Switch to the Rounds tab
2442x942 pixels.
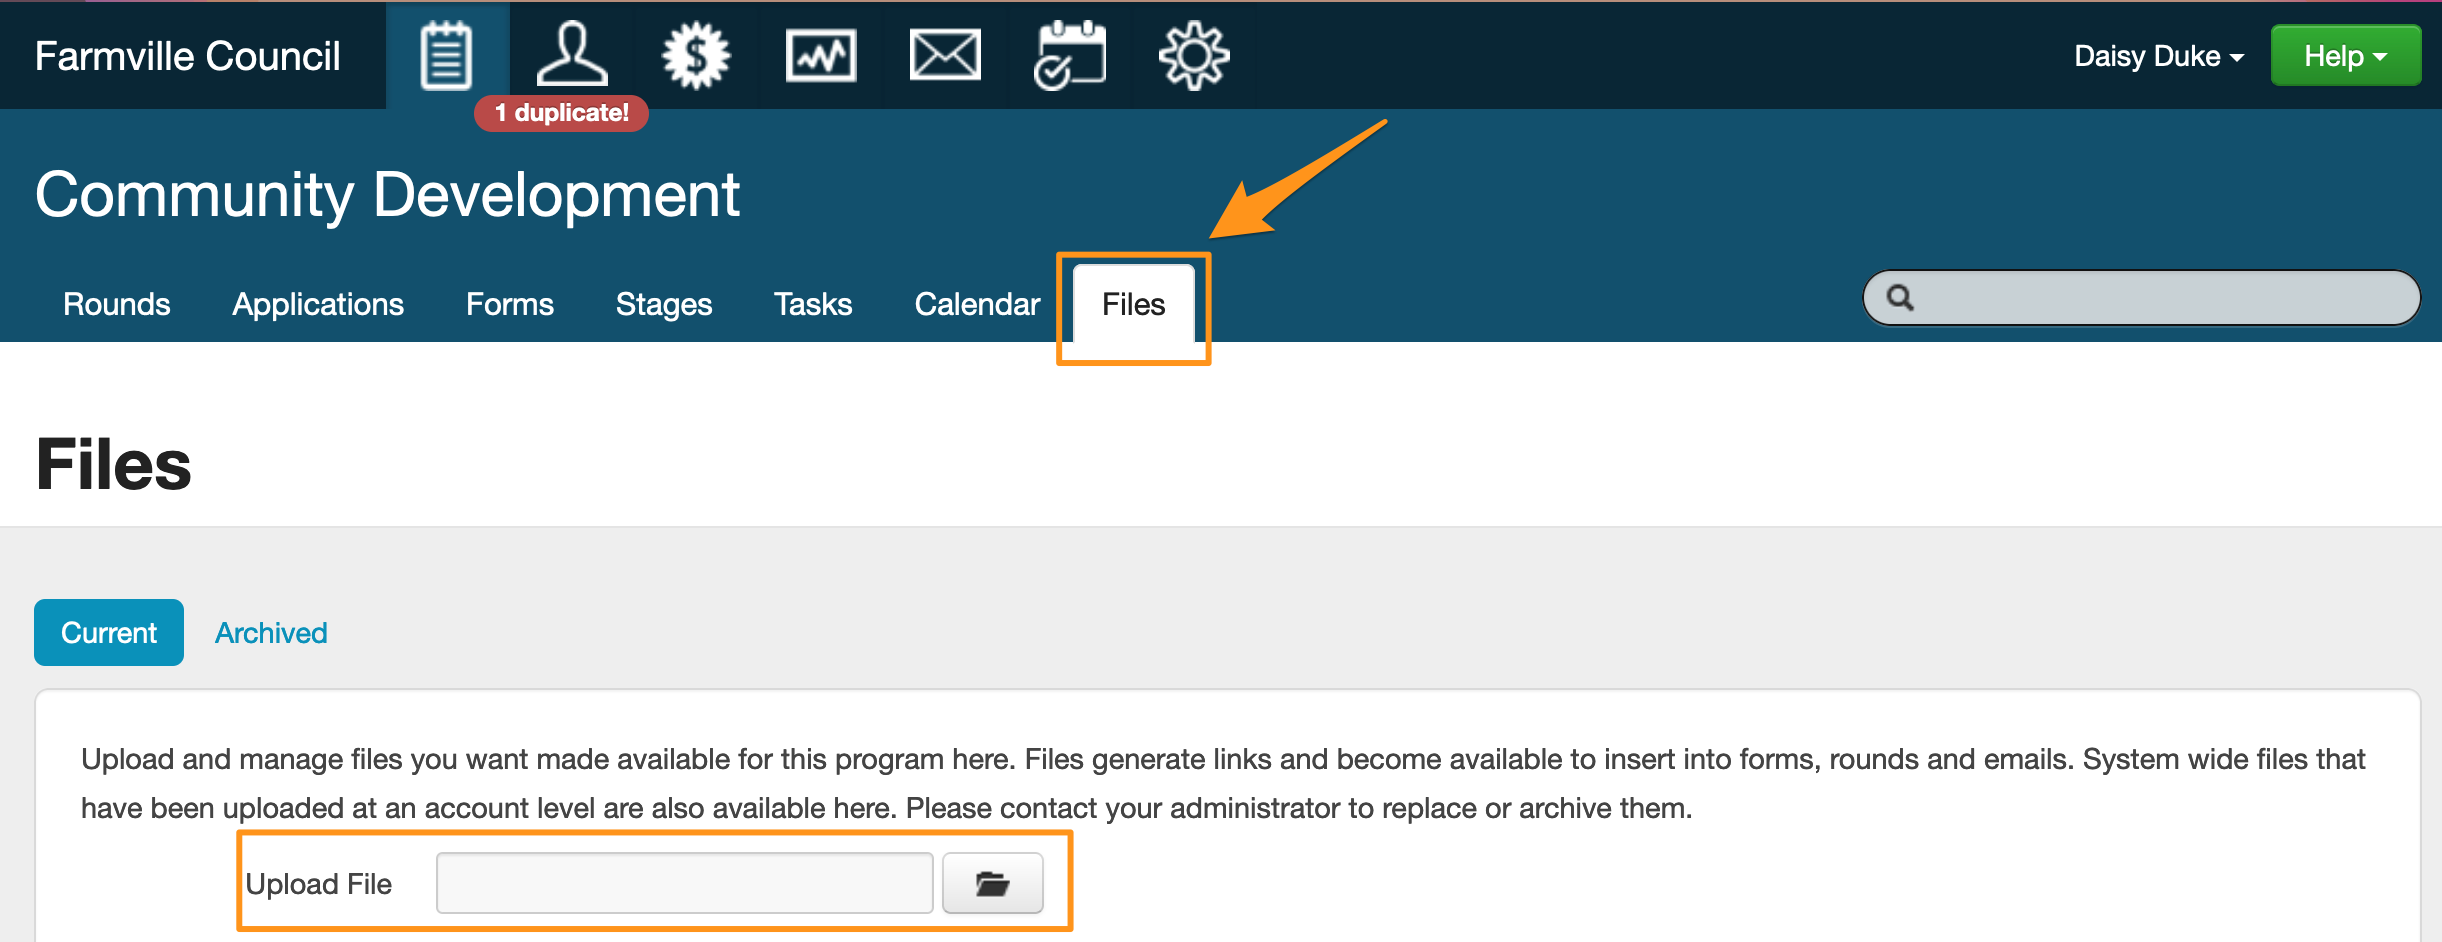116,304
